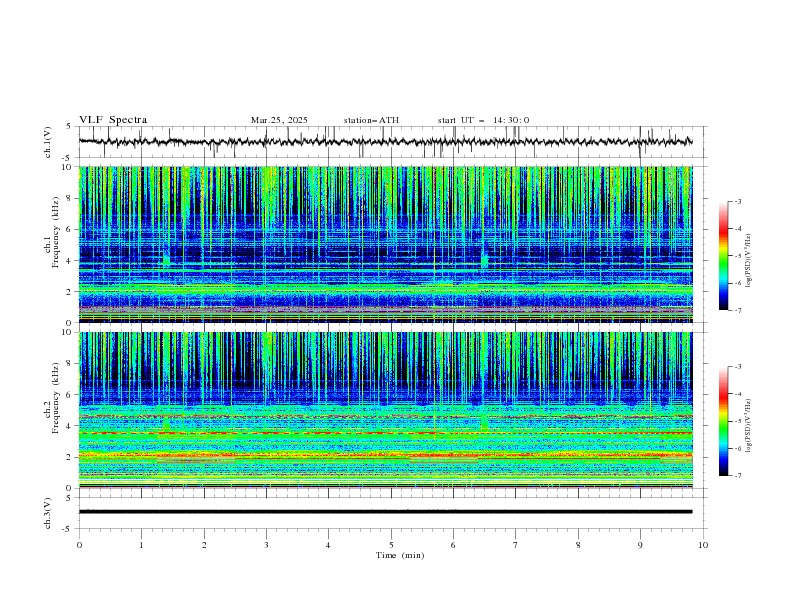Screen dimensions: 792x612
Task: Click the ch.2 "Frequency (kHz)" axis label
Action: point(56,398)
